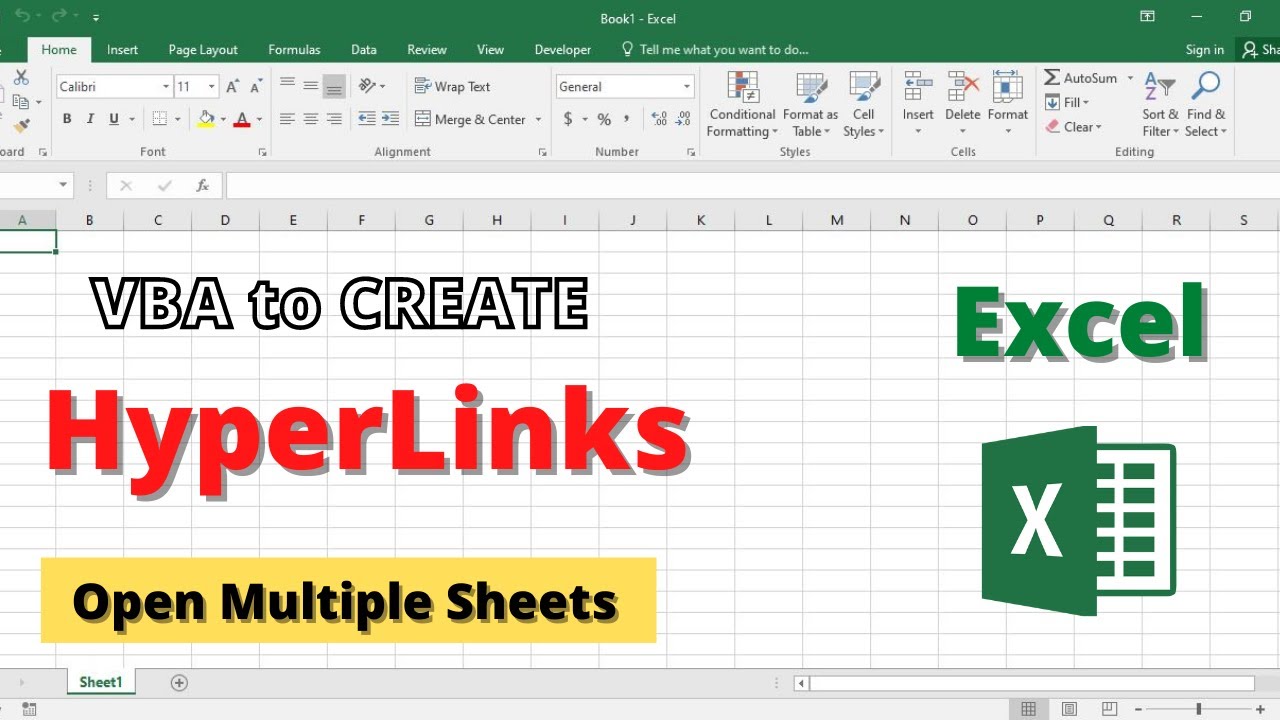Click into the formula bar

pyautogui.click(x=752, y=185)
